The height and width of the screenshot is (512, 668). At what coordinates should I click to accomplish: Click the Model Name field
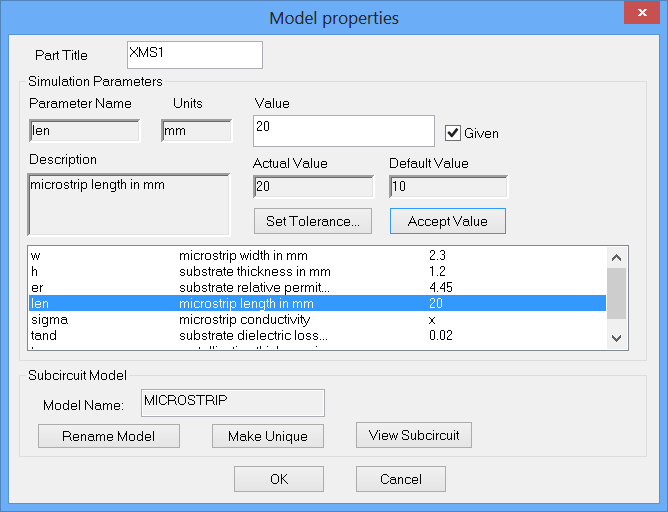click(x=232, y=402)
